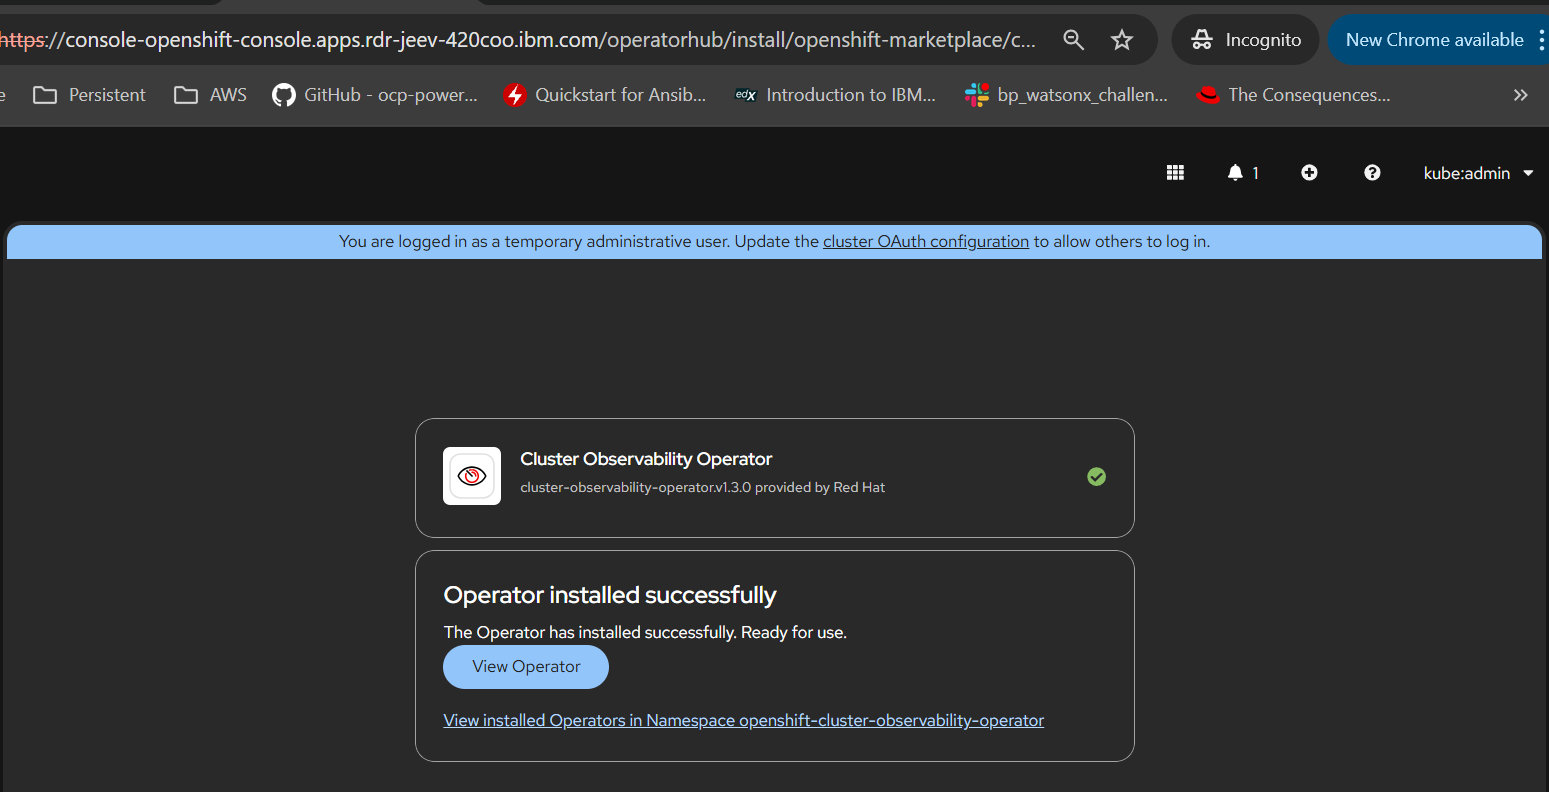
Task: Click the zoom magnifier icon in address bar
Action: coord(1073,40)
